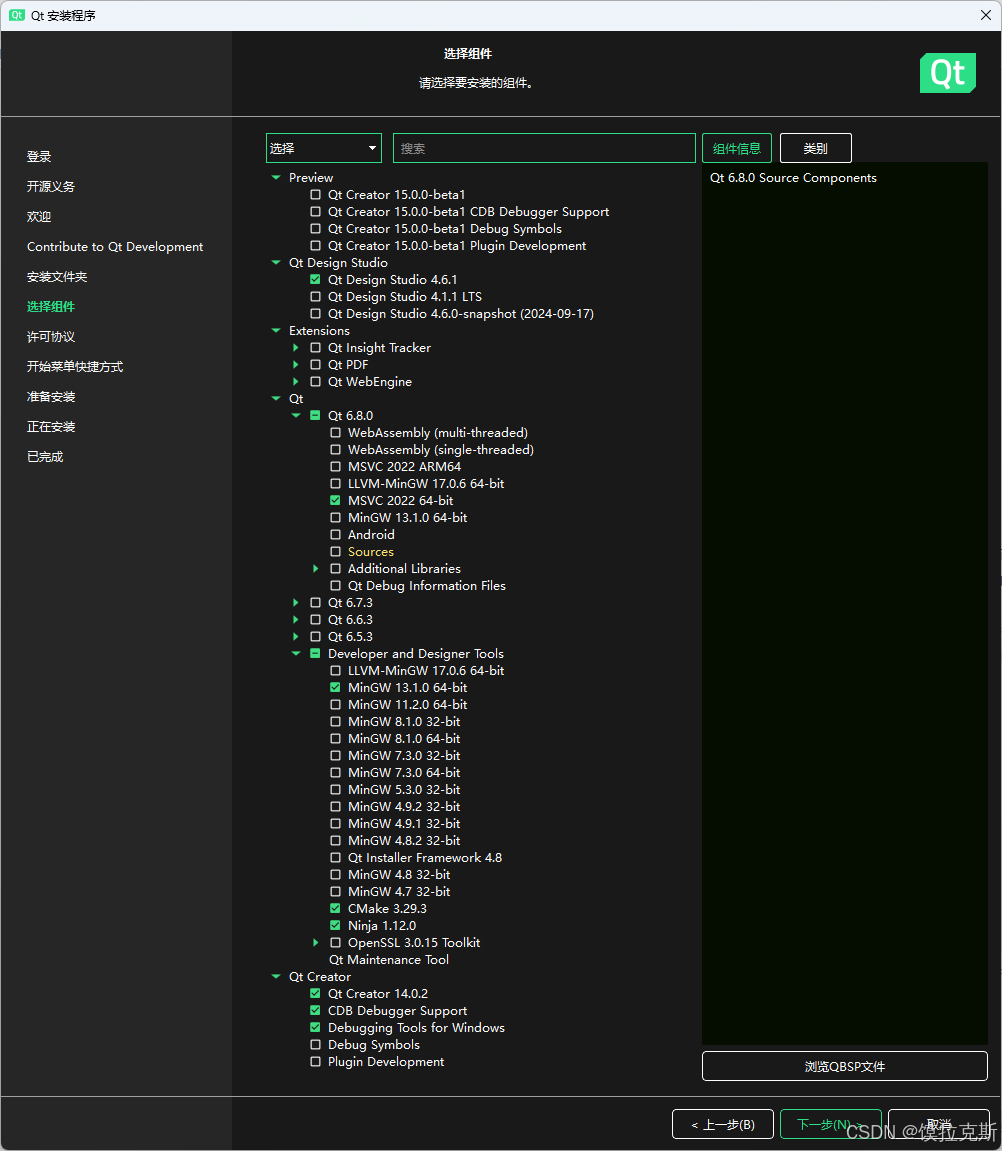Collapse Developer and Designer Tools
Viewport: 1002px width, 1151px height.
296,653
